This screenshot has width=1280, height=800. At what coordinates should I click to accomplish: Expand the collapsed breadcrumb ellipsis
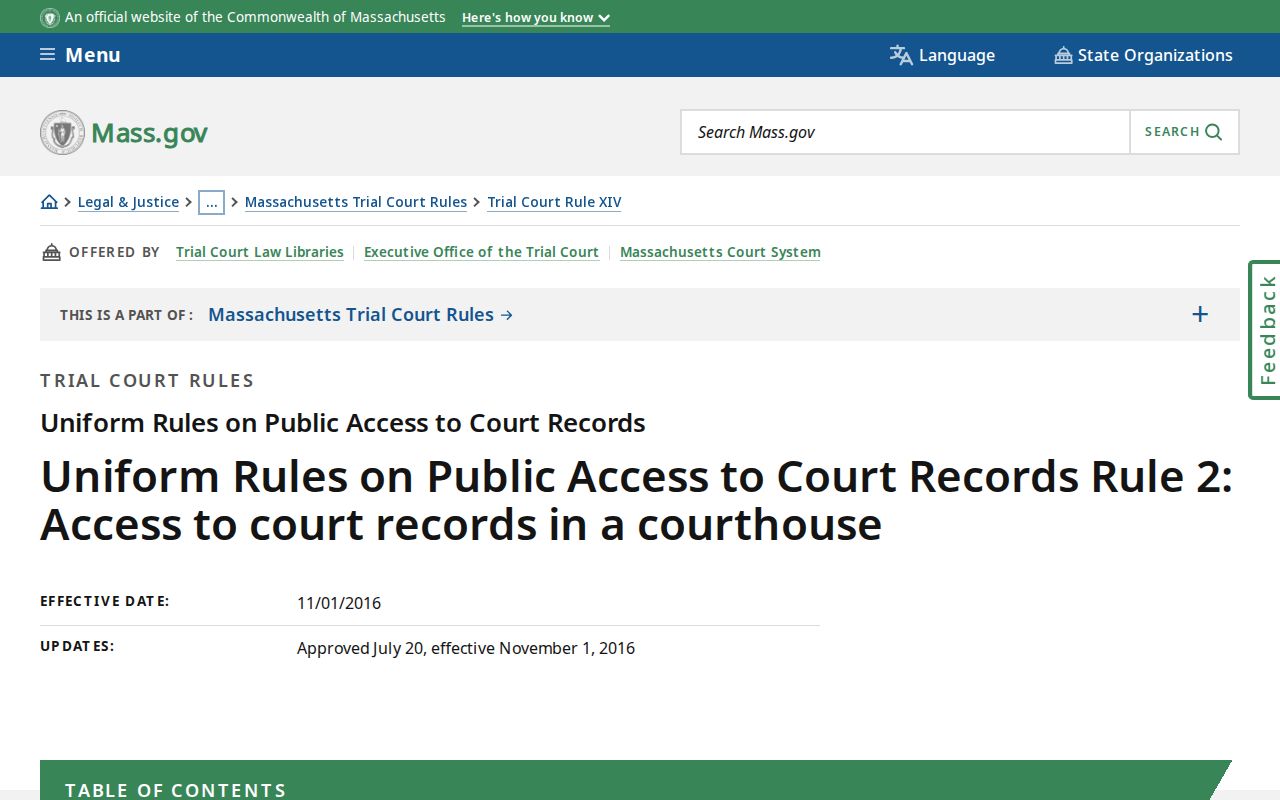pyautogui.click(x=211, y=202)
